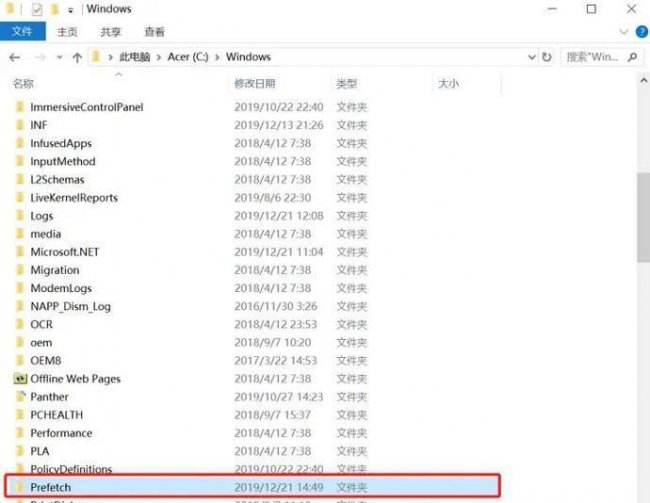The width and height of the screenshot is (650, 503).
Task: Click the scrollbar up arrow
Action: point(643,81)
